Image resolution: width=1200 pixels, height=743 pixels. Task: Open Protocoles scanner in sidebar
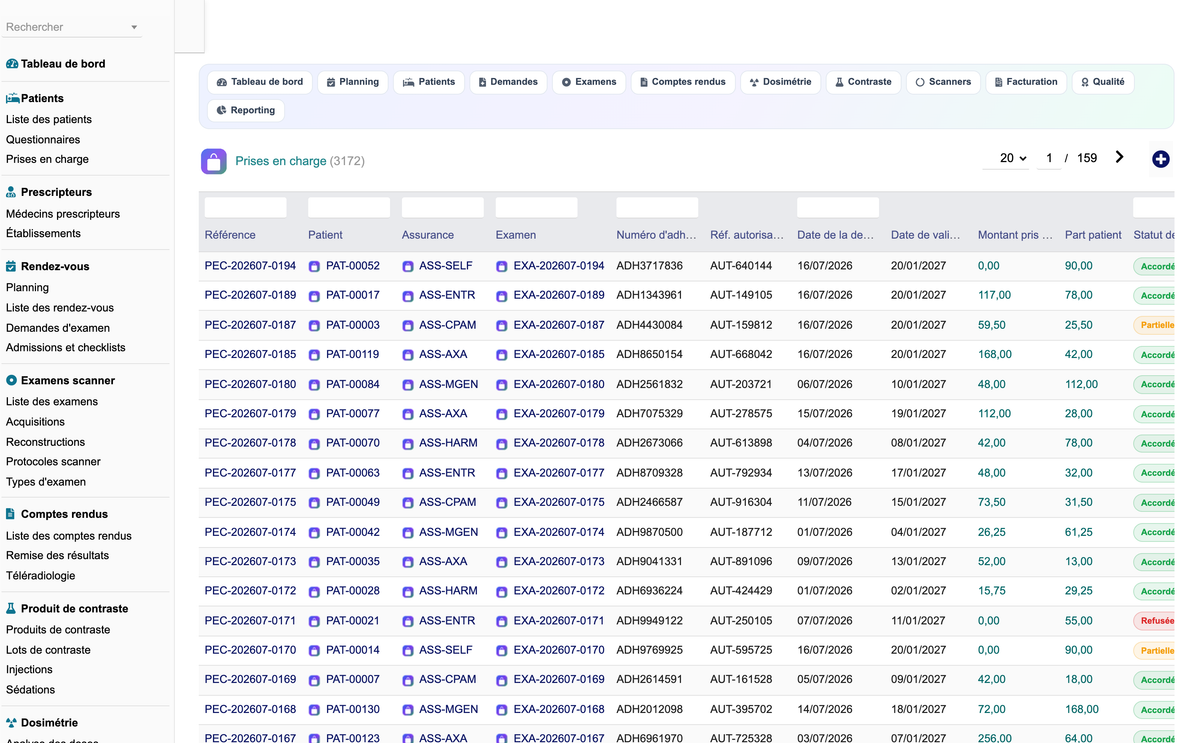click(x=53, y=462)
